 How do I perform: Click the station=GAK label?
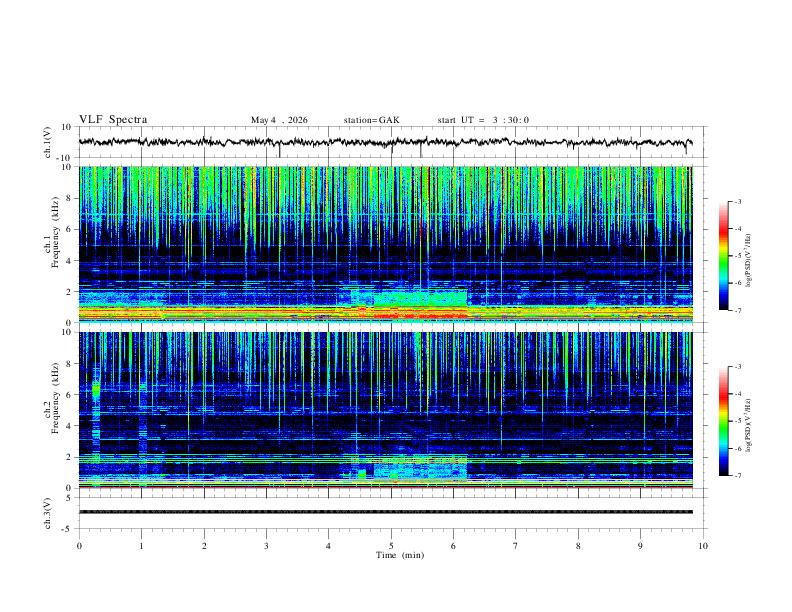(371, 120)
